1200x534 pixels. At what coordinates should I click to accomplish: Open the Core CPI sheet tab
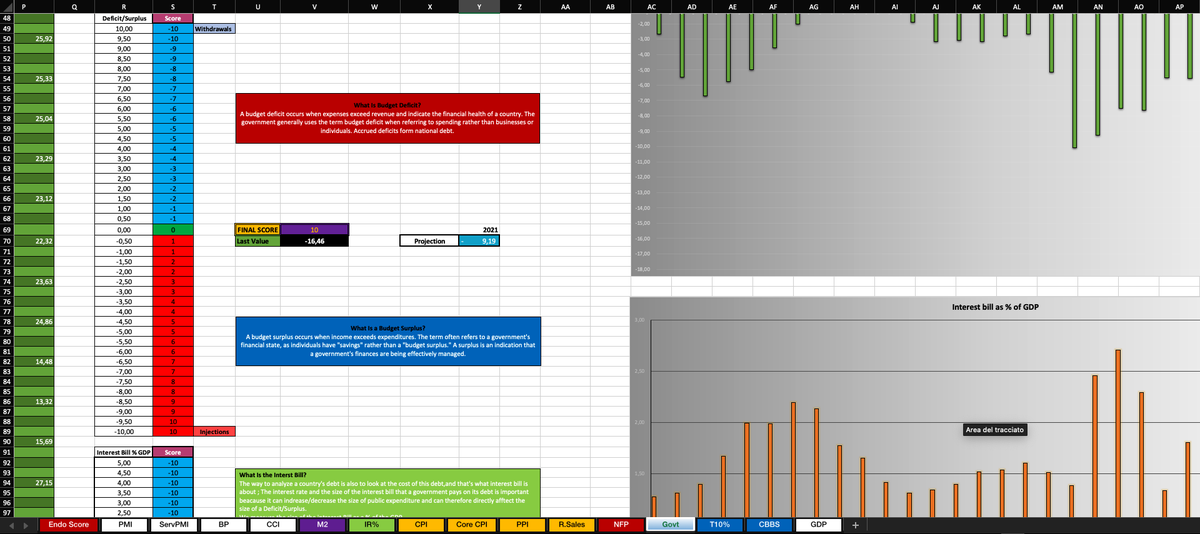coord(471,525)
